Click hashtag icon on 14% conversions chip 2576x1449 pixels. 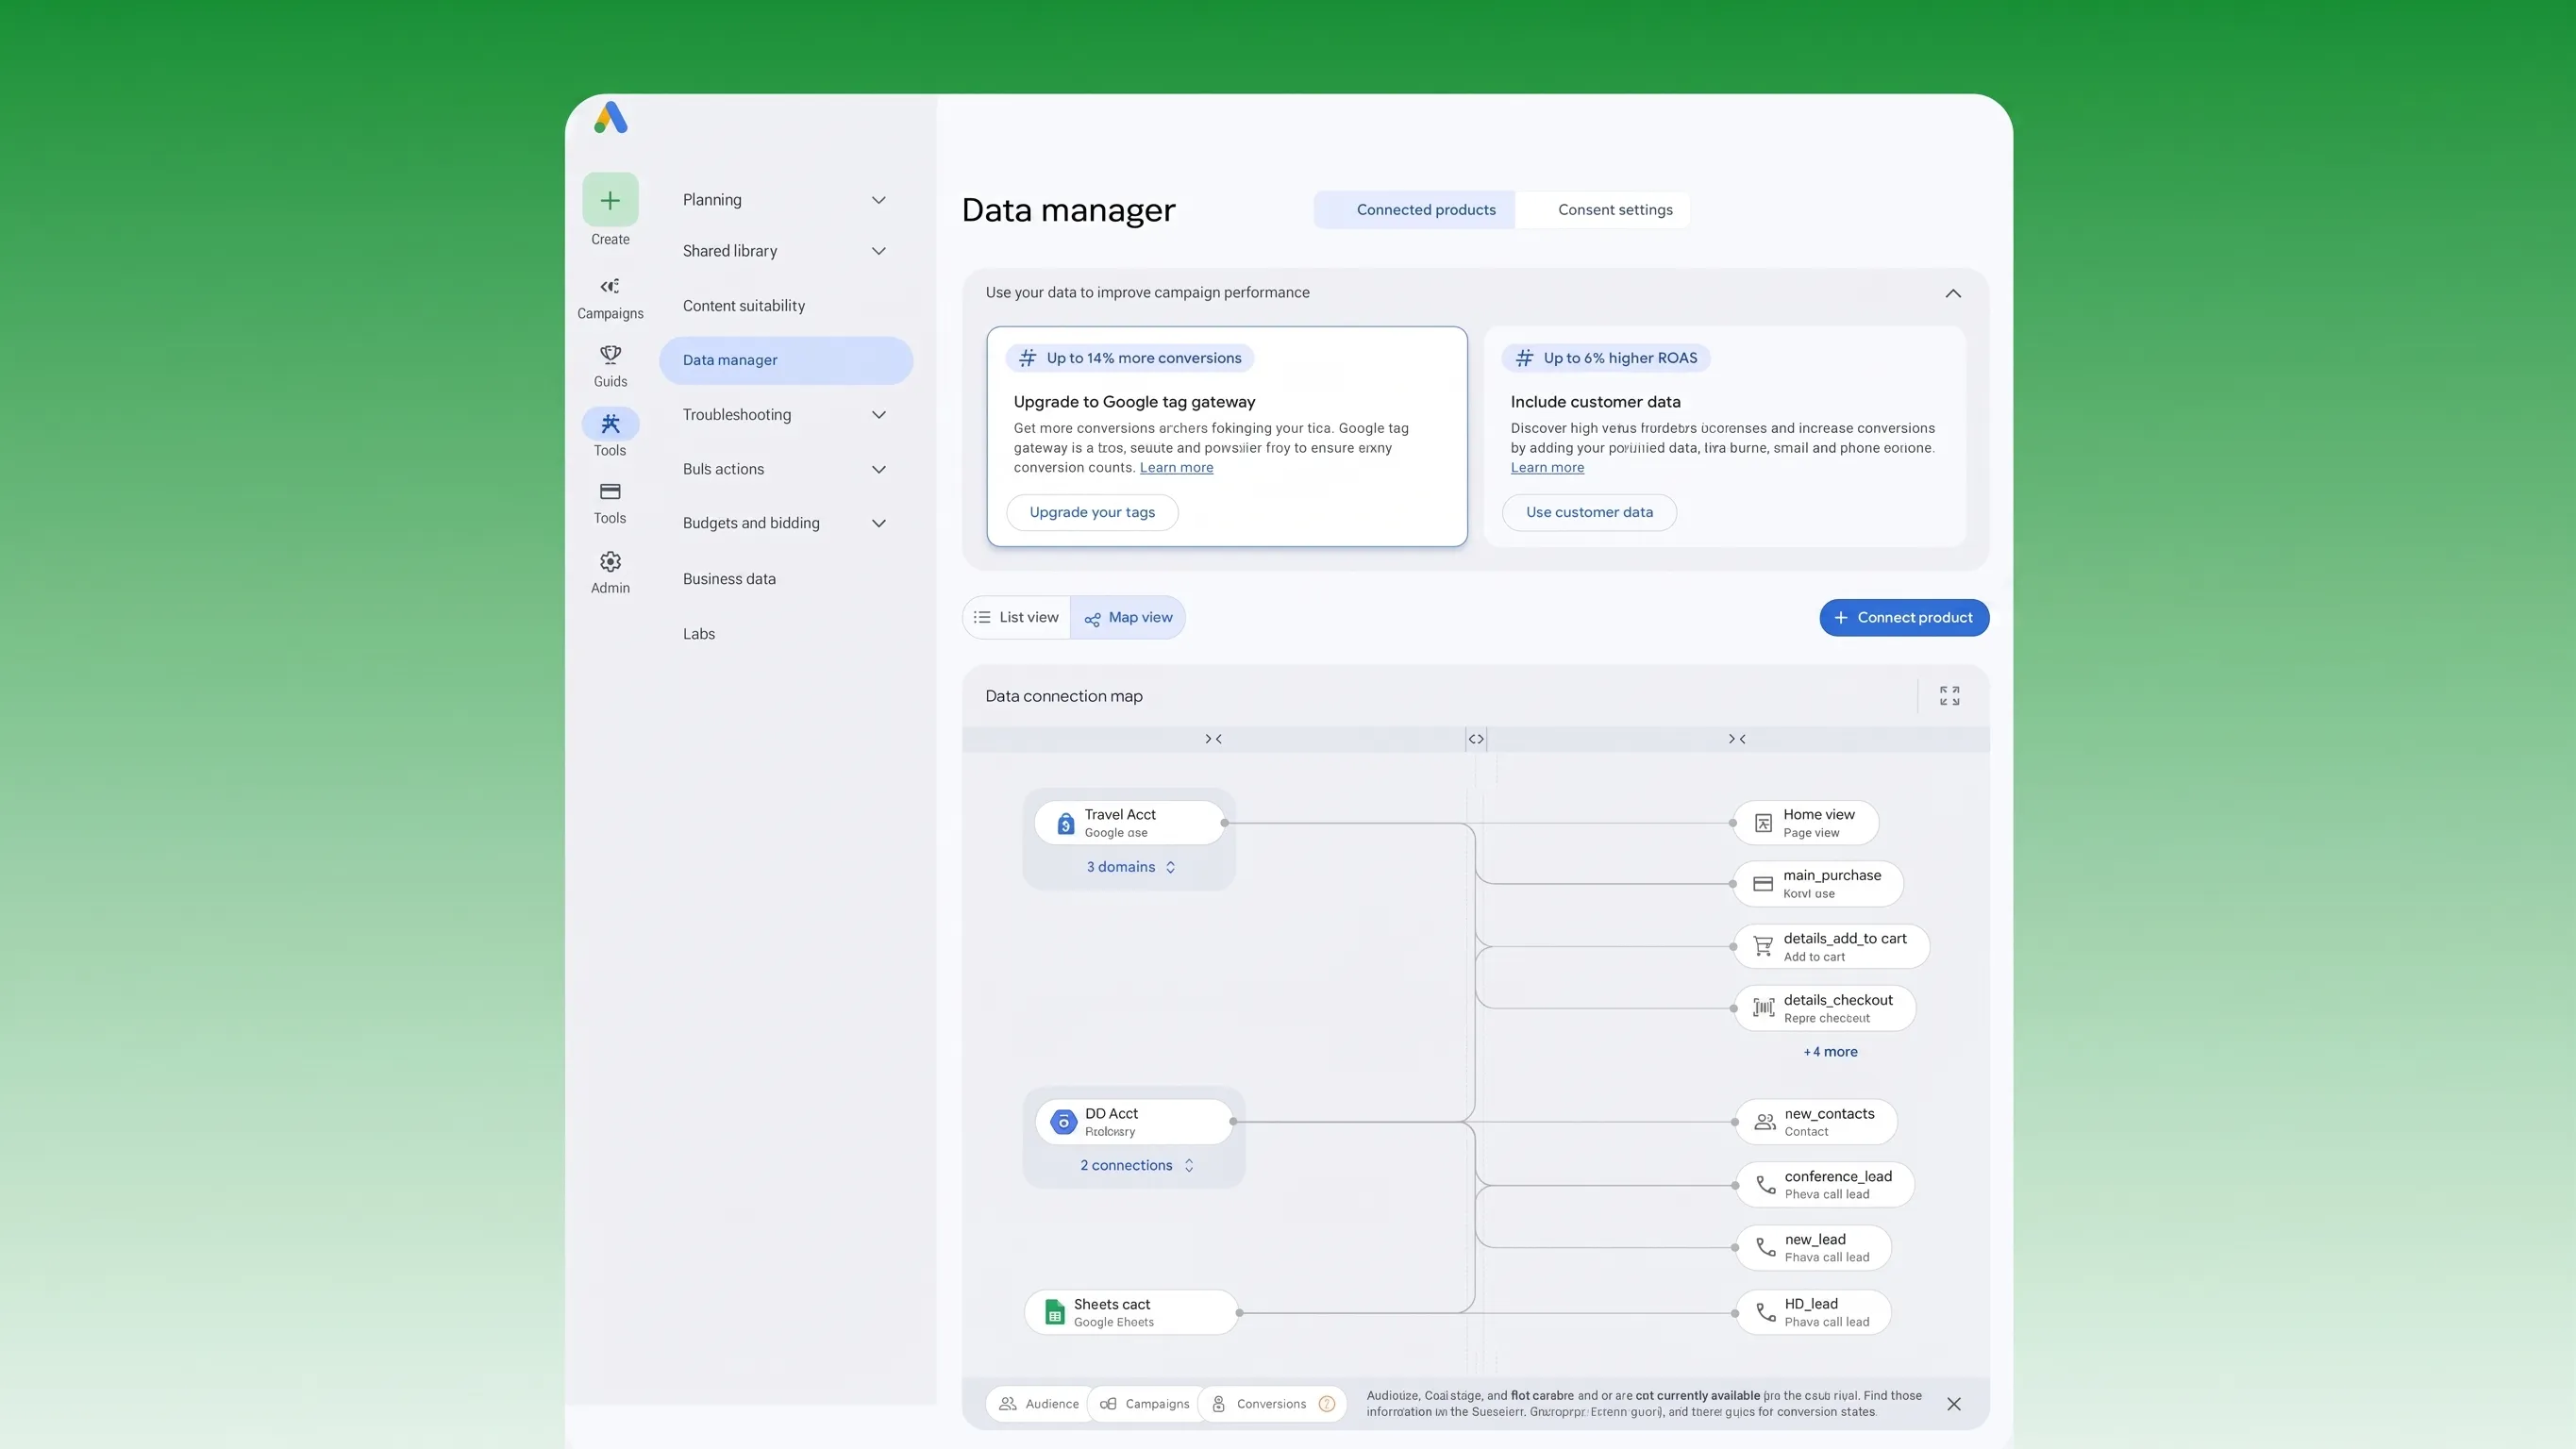point(1027,358)
